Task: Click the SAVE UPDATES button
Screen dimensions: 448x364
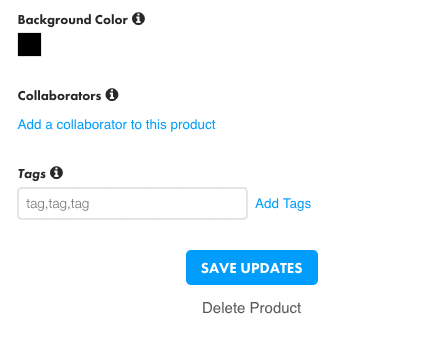Action: [252, 268]
